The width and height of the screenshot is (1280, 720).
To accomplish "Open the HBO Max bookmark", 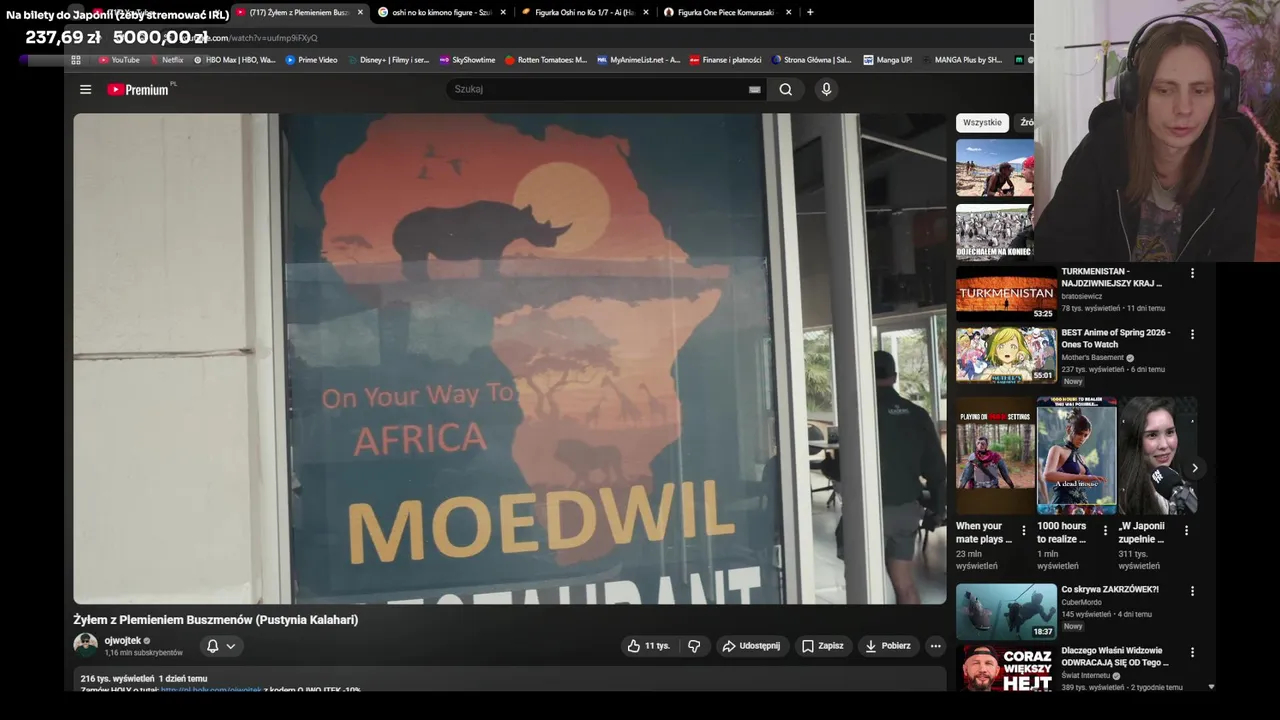I will 234,60.
